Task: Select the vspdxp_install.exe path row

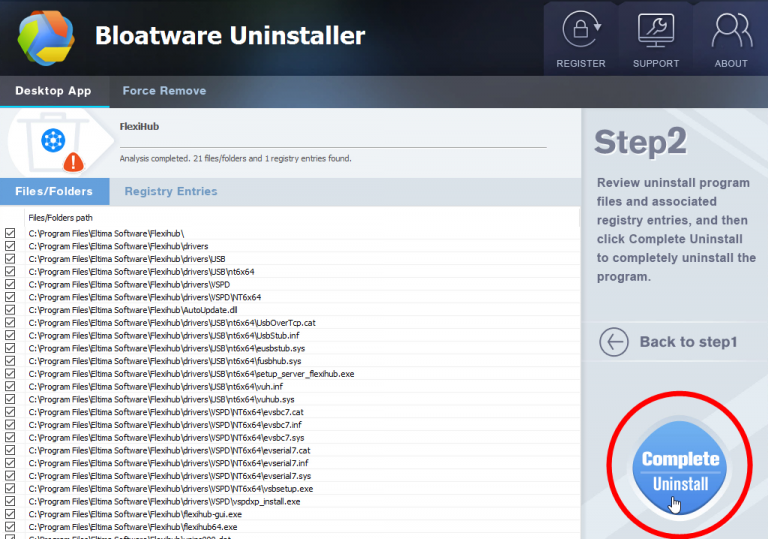Action: pos(290,501)
